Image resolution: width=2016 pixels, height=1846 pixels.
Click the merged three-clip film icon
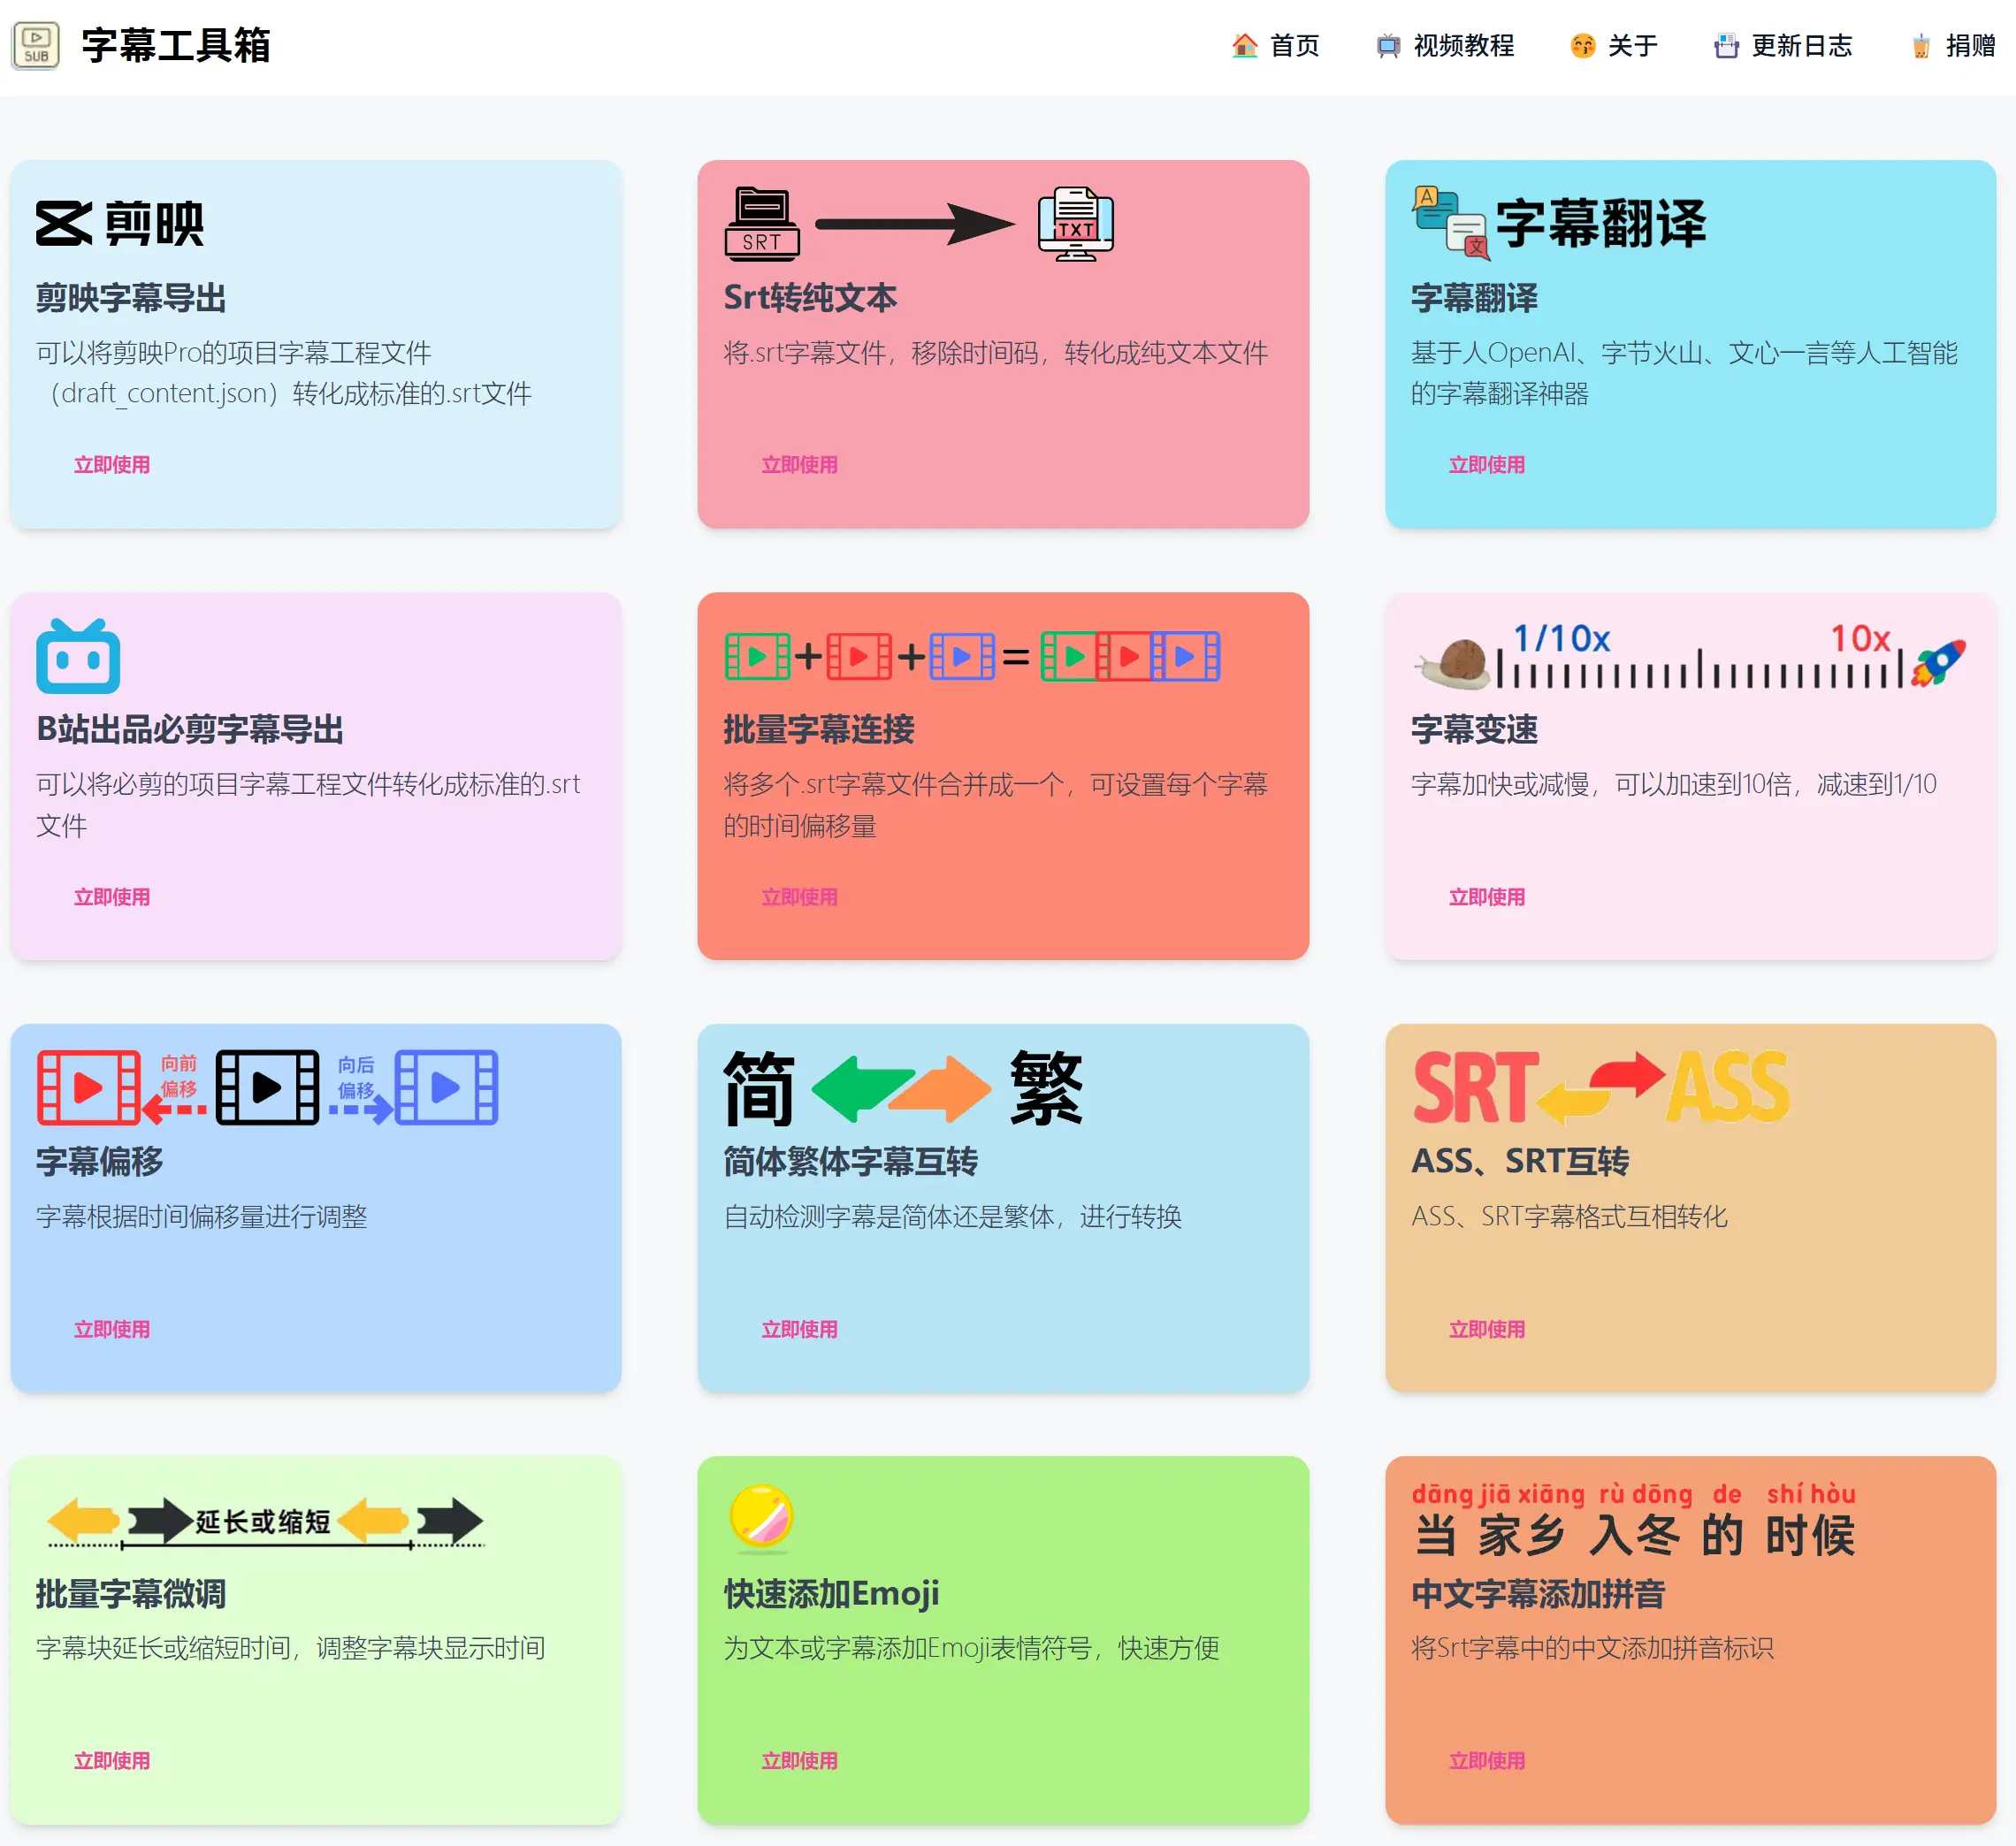click(1131, 657)
